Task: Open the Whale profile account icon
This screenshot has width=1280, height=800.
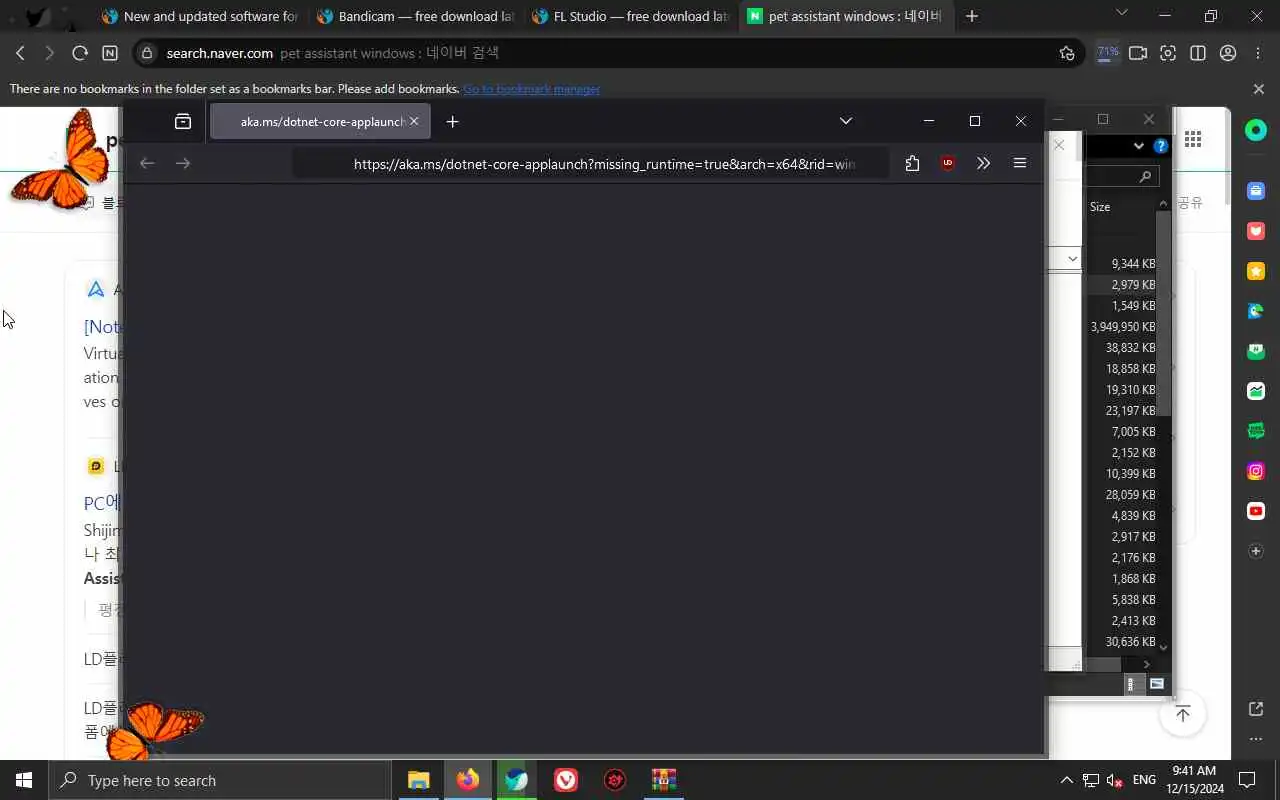Action: tap(1228, 53)
